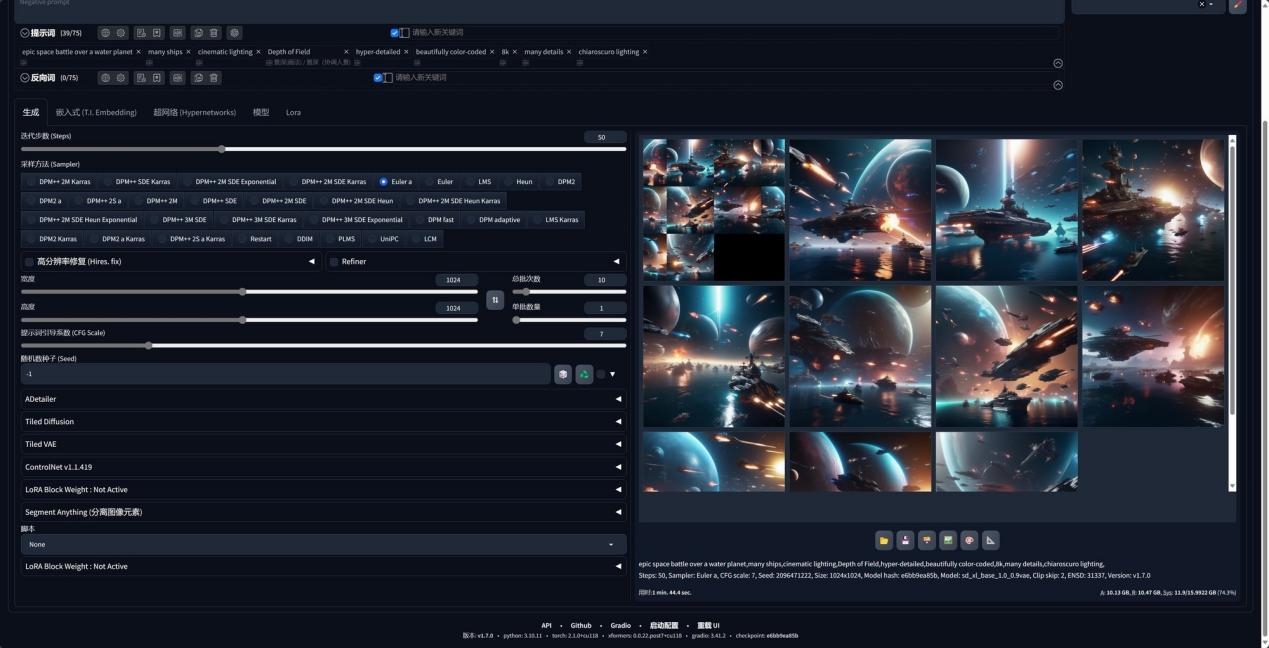
Task: Click the save image disk icon
Action: (x=905, y=540)
